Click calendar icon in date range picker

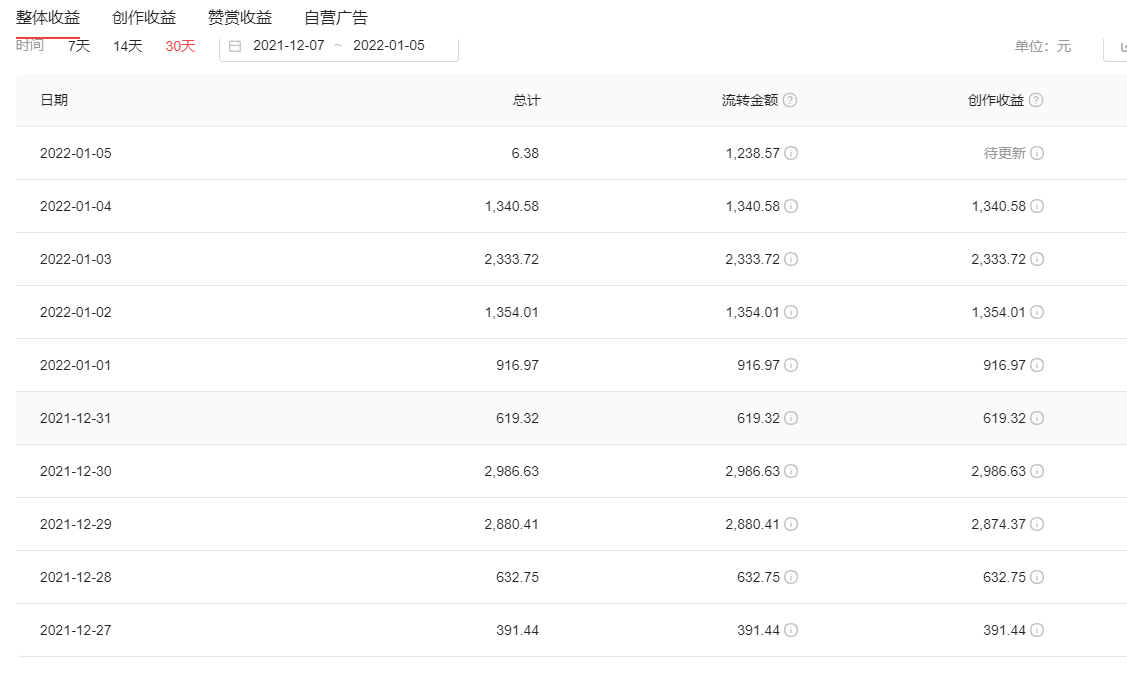click(235, 46)
